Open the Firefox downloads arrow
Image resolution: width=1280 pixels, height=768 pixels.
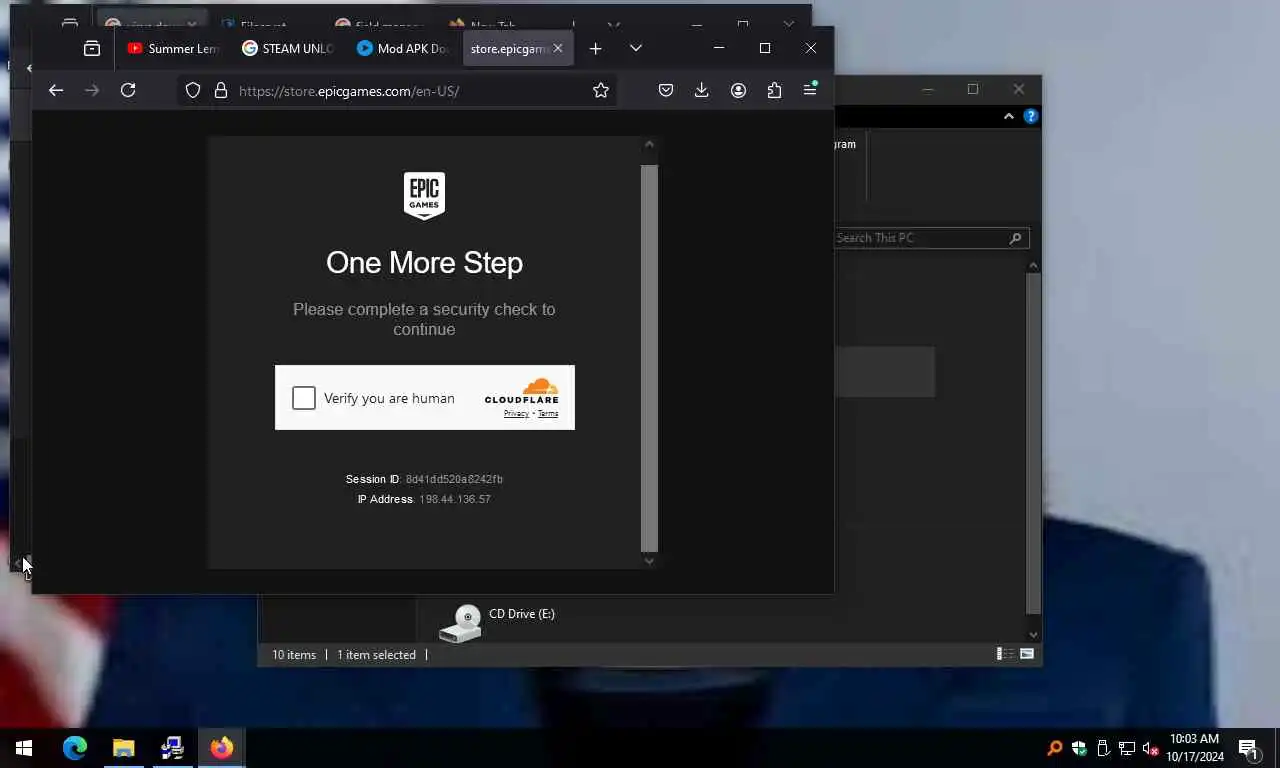tap(702, 90)
